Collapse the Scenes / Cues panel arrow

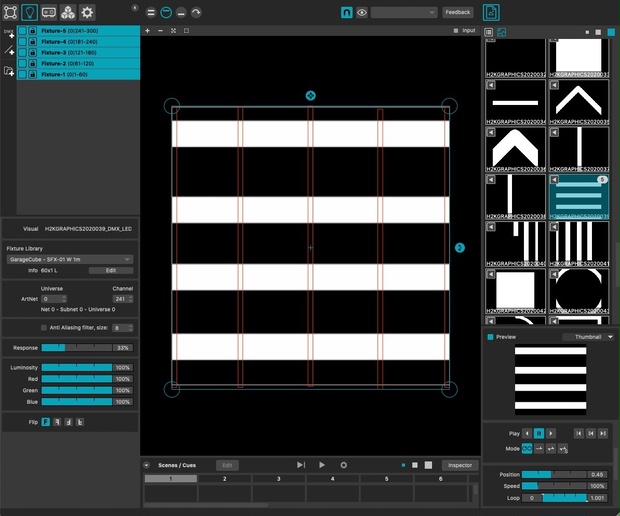coord(146,465)
